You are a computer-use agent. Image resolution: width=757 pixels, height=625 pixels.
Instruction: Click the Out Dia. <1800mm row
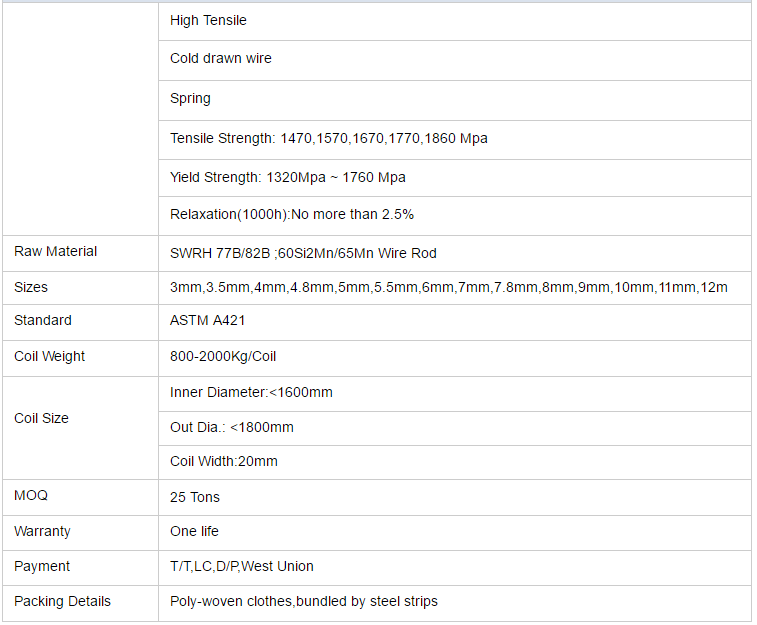tap(232, 428)
